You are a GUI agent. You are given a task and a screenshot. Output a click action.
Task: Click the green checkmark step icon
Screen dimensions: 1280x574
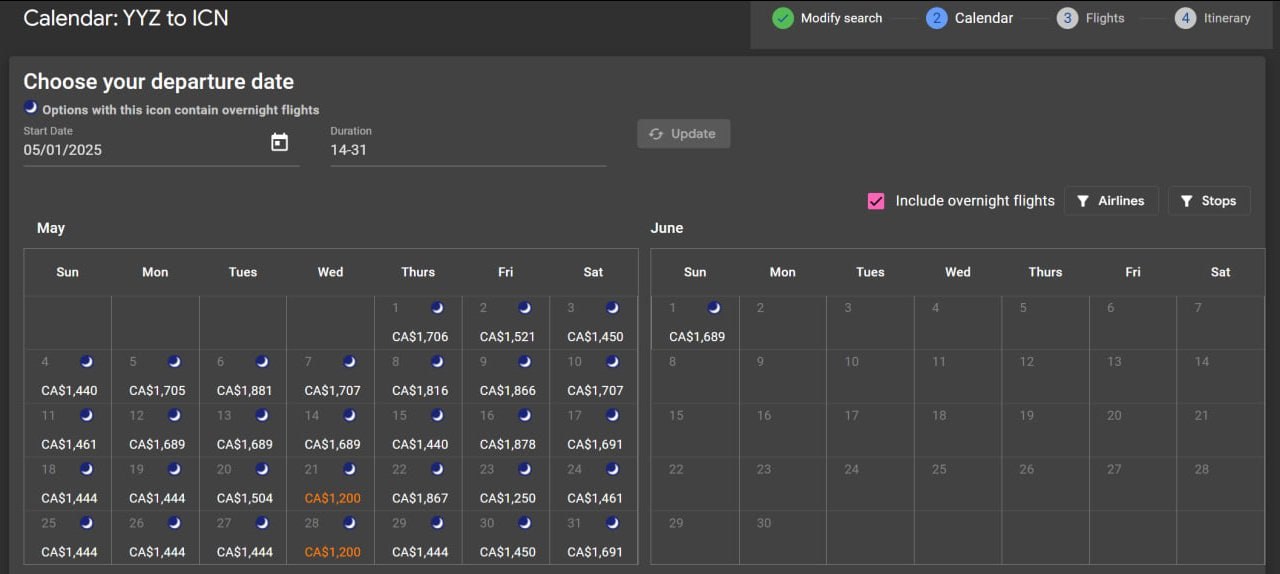click(783, 18)
